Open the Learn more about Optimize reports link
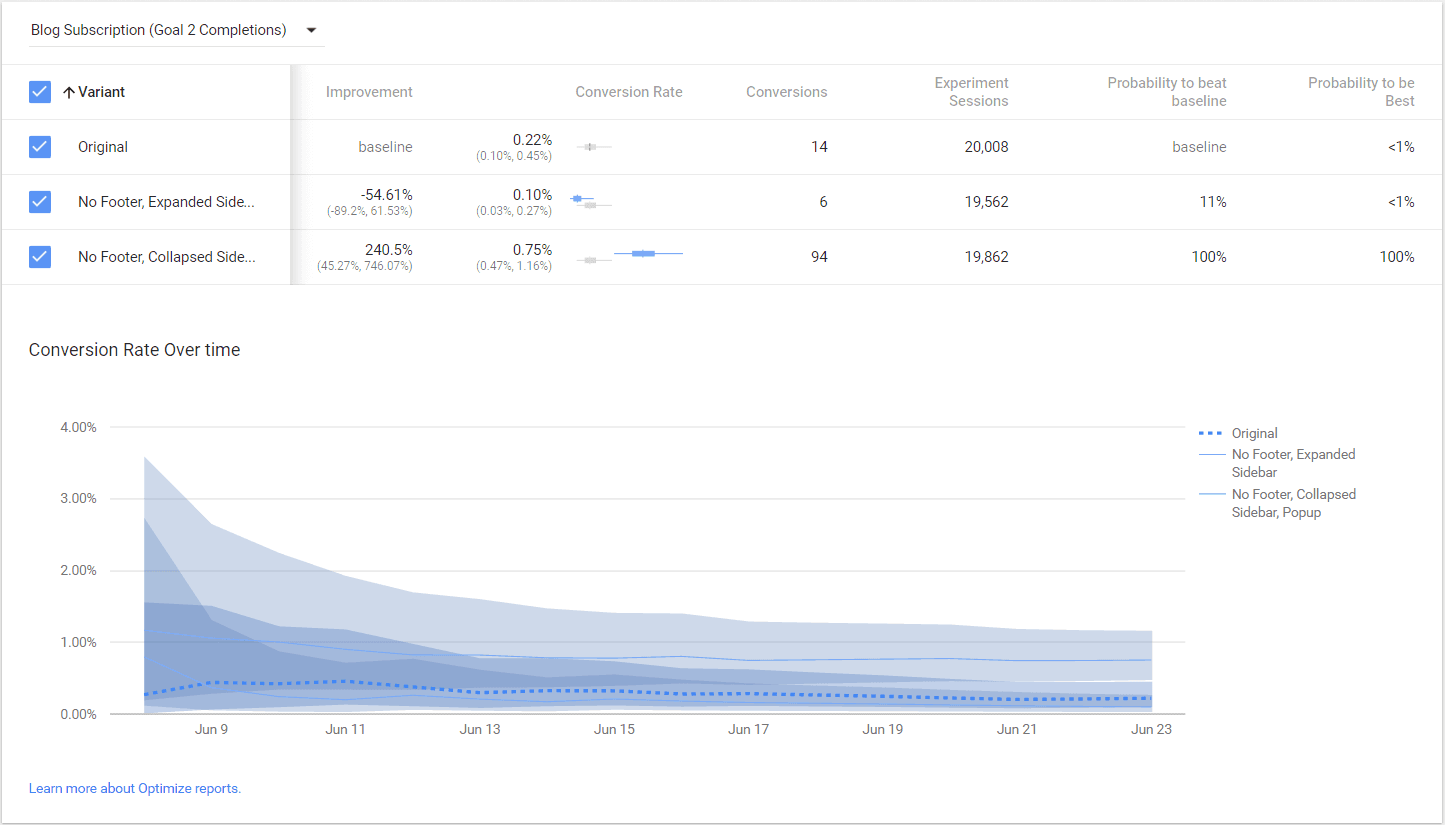Image resolution: width=1445 pixels, height=825 pixels. 135,788
